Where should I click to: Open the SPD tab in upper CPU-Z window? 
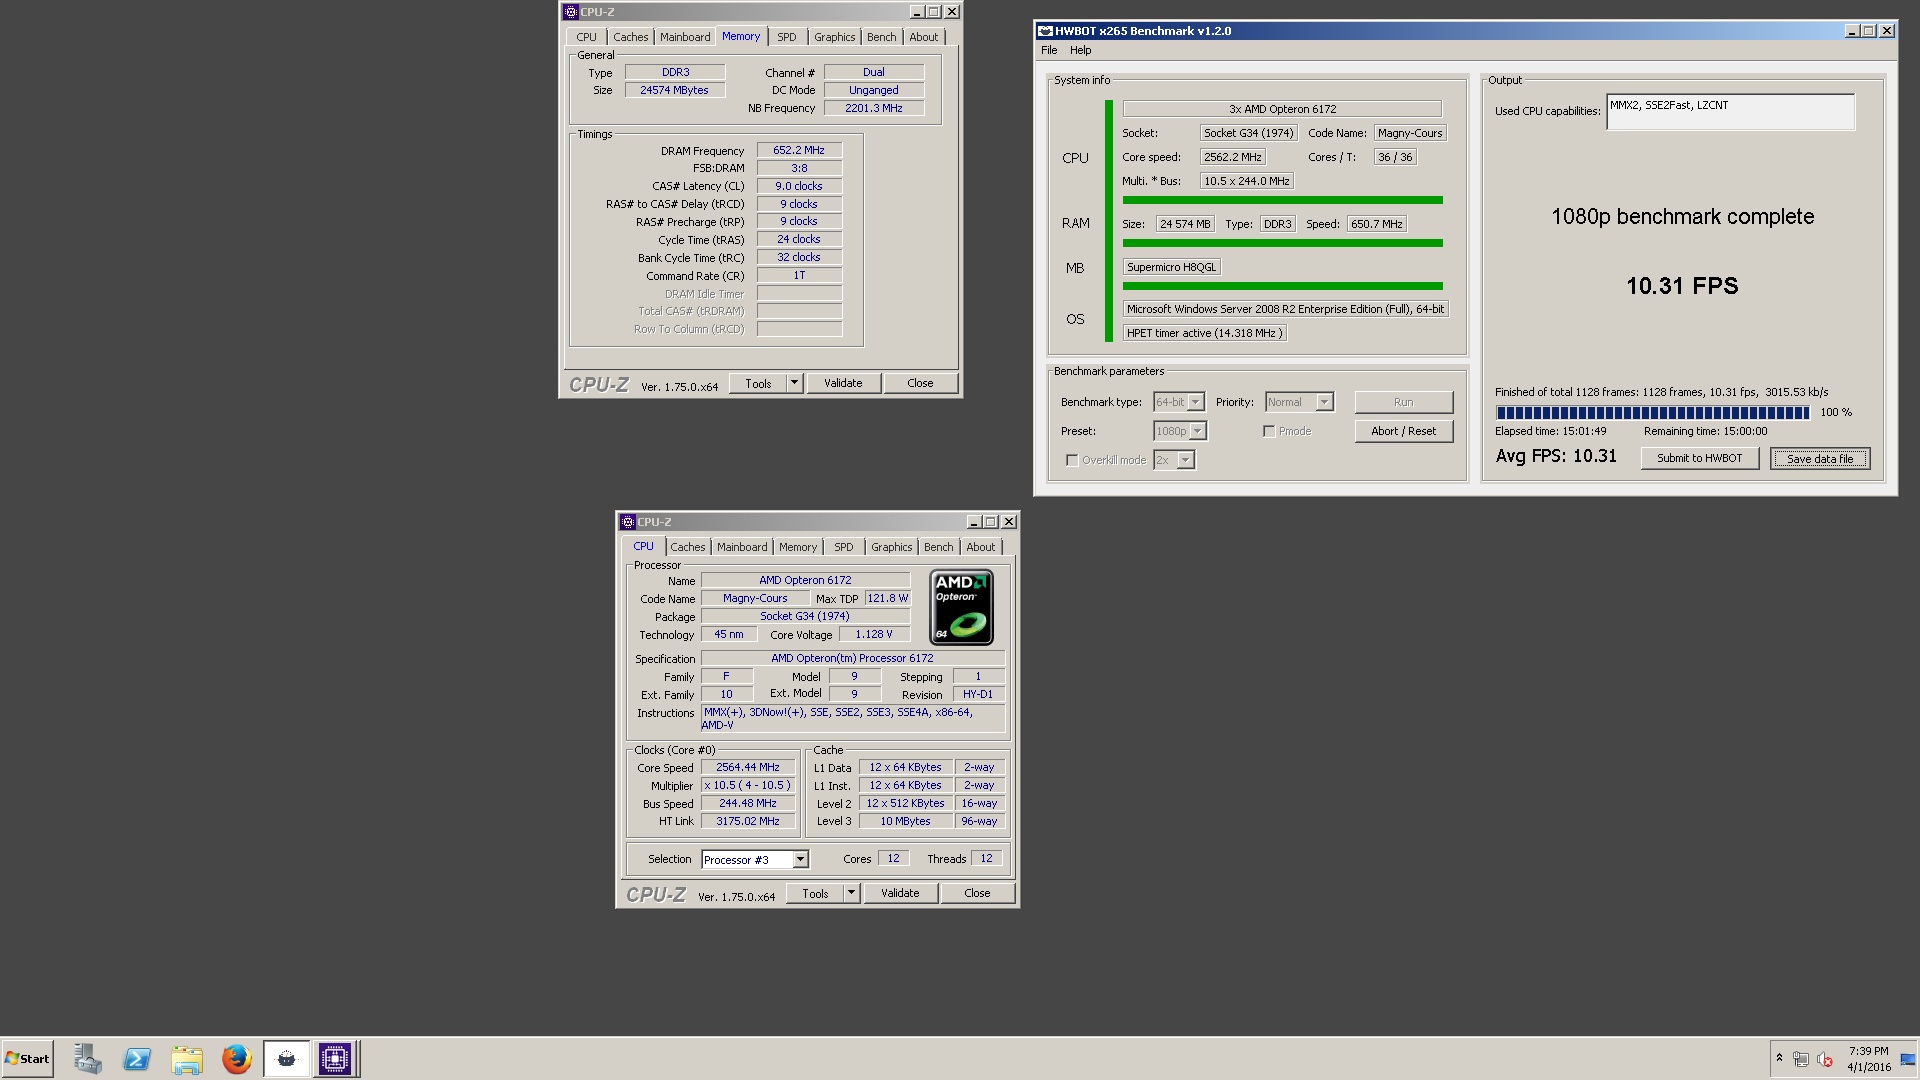coord(787,37)
